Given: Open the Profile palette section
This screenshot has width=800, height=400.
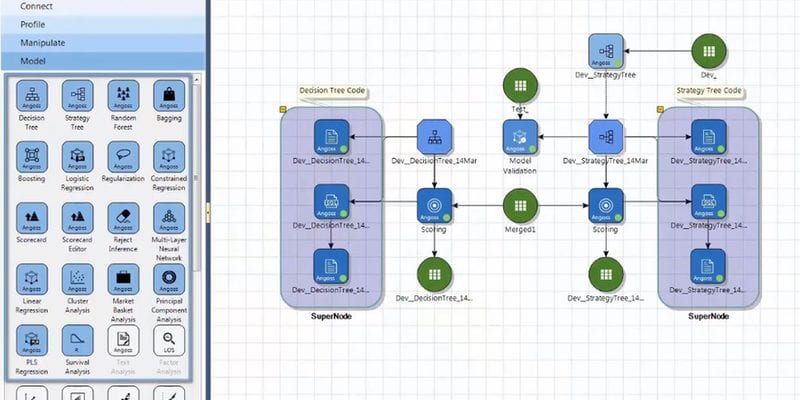Looking at the screenshot, I should pyautogui.click(x=103, y=24).
